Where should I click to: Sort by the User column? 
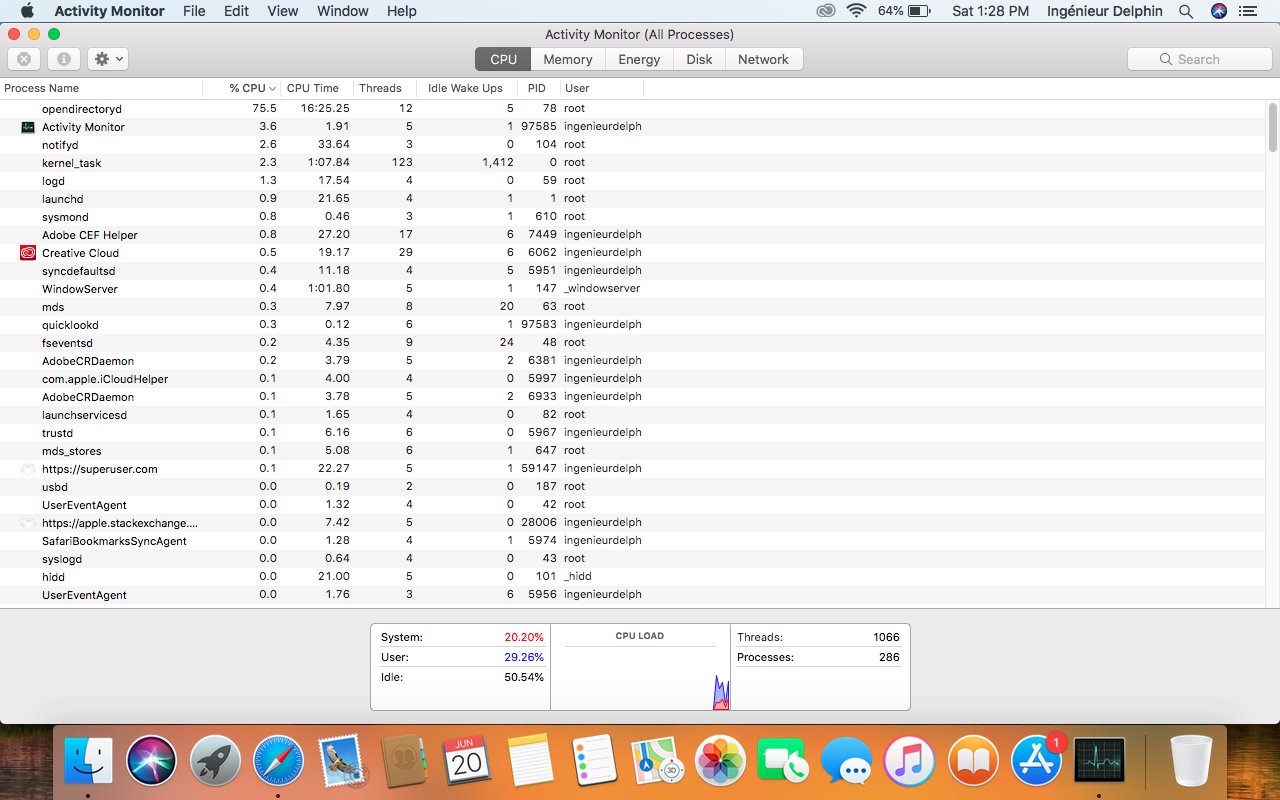point(600,88)
